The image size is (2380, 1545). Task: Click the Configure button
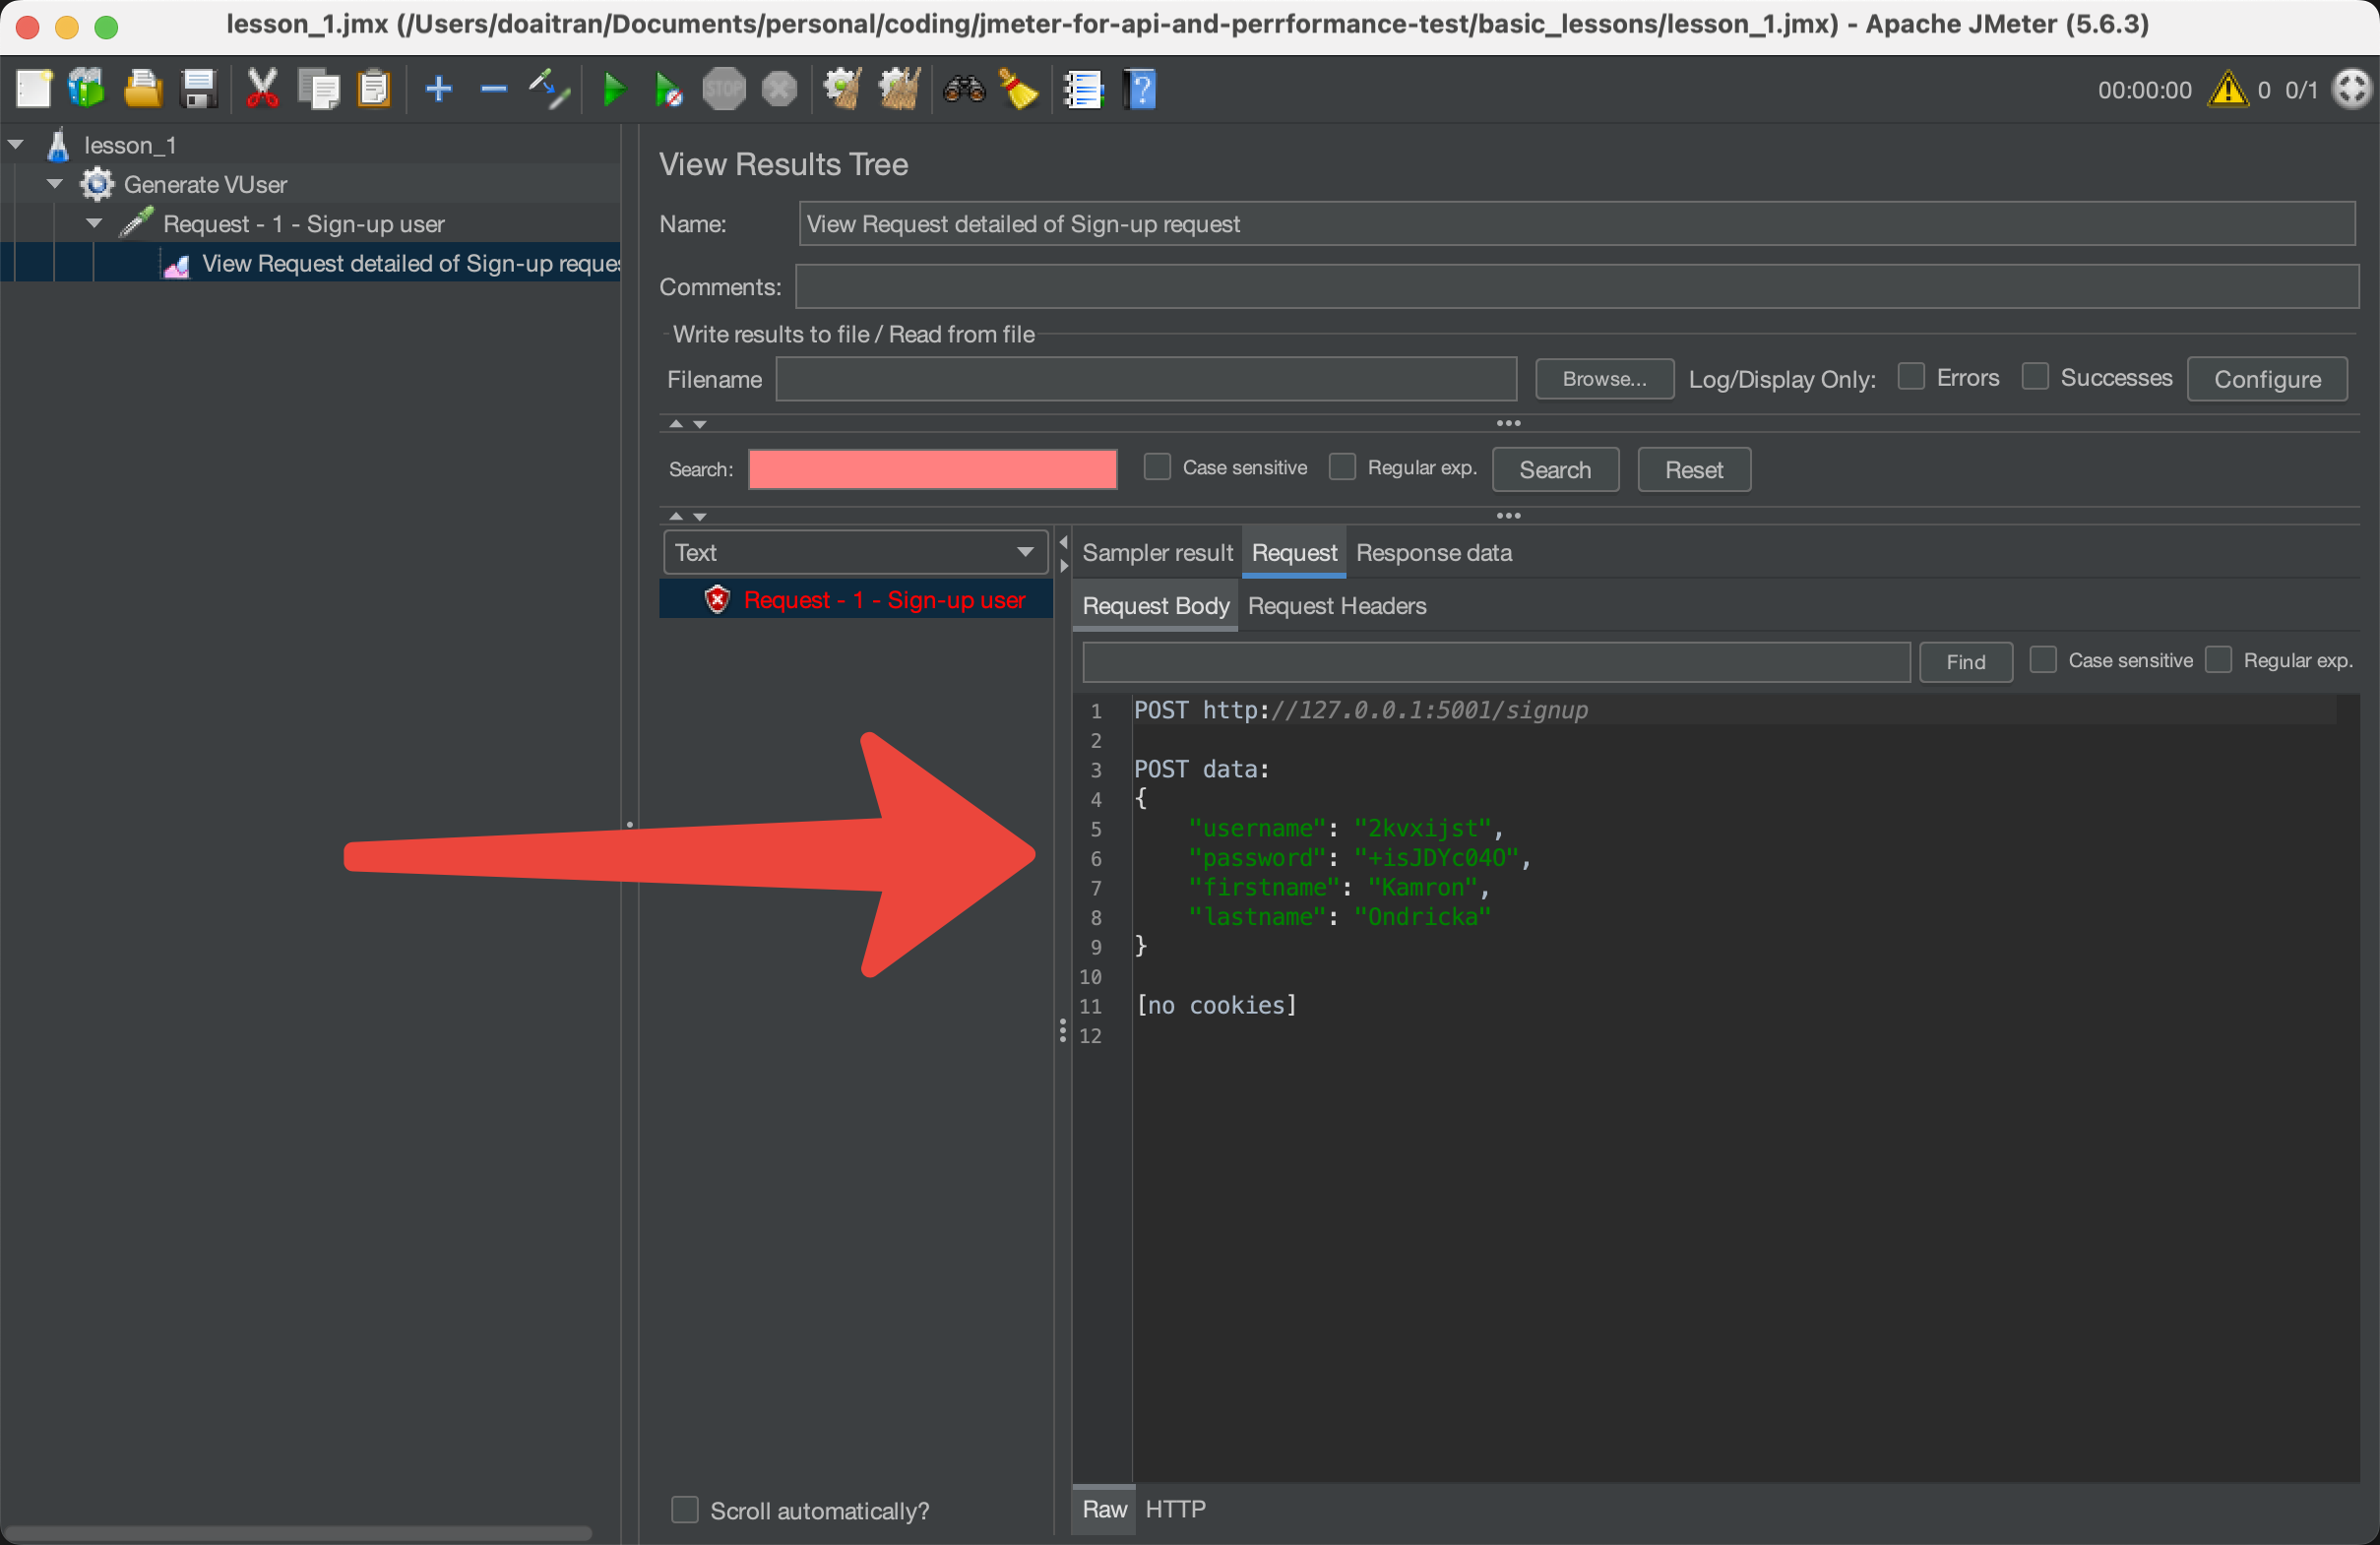[2267, 379]
